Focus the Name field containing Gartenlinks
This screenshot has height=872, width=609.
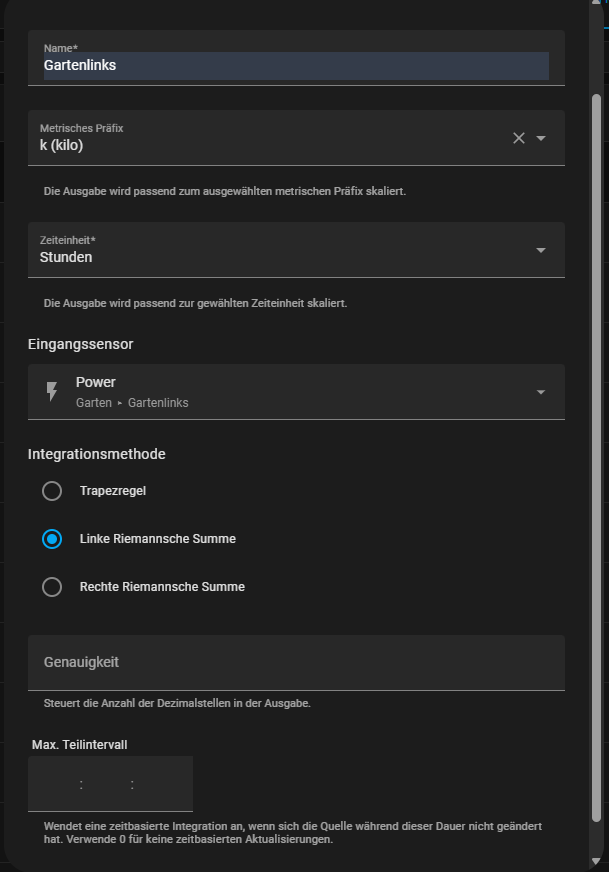pos(296,65)
